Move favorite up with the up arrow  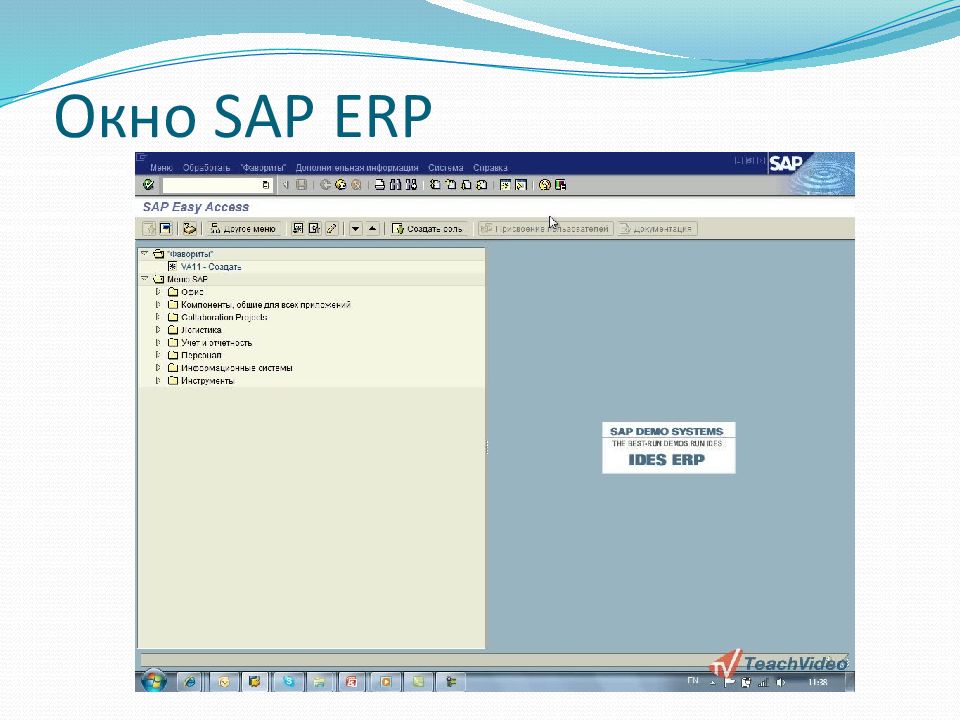pos(372,228)
